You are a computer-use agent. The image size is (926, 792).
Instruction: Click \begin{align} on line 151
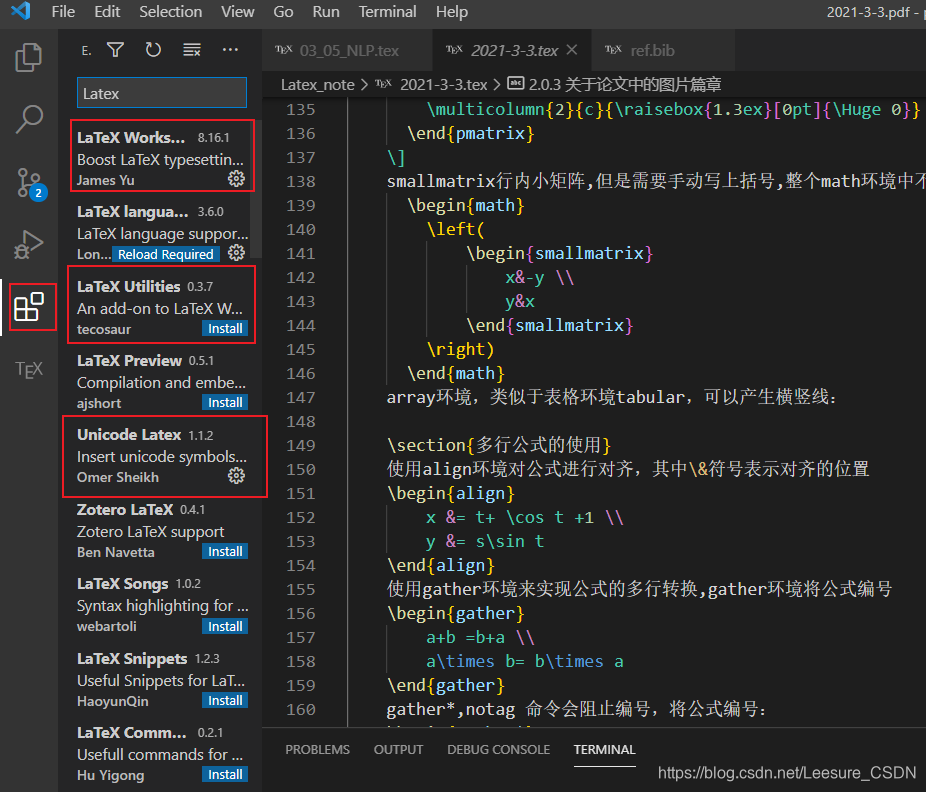(451, 493)
